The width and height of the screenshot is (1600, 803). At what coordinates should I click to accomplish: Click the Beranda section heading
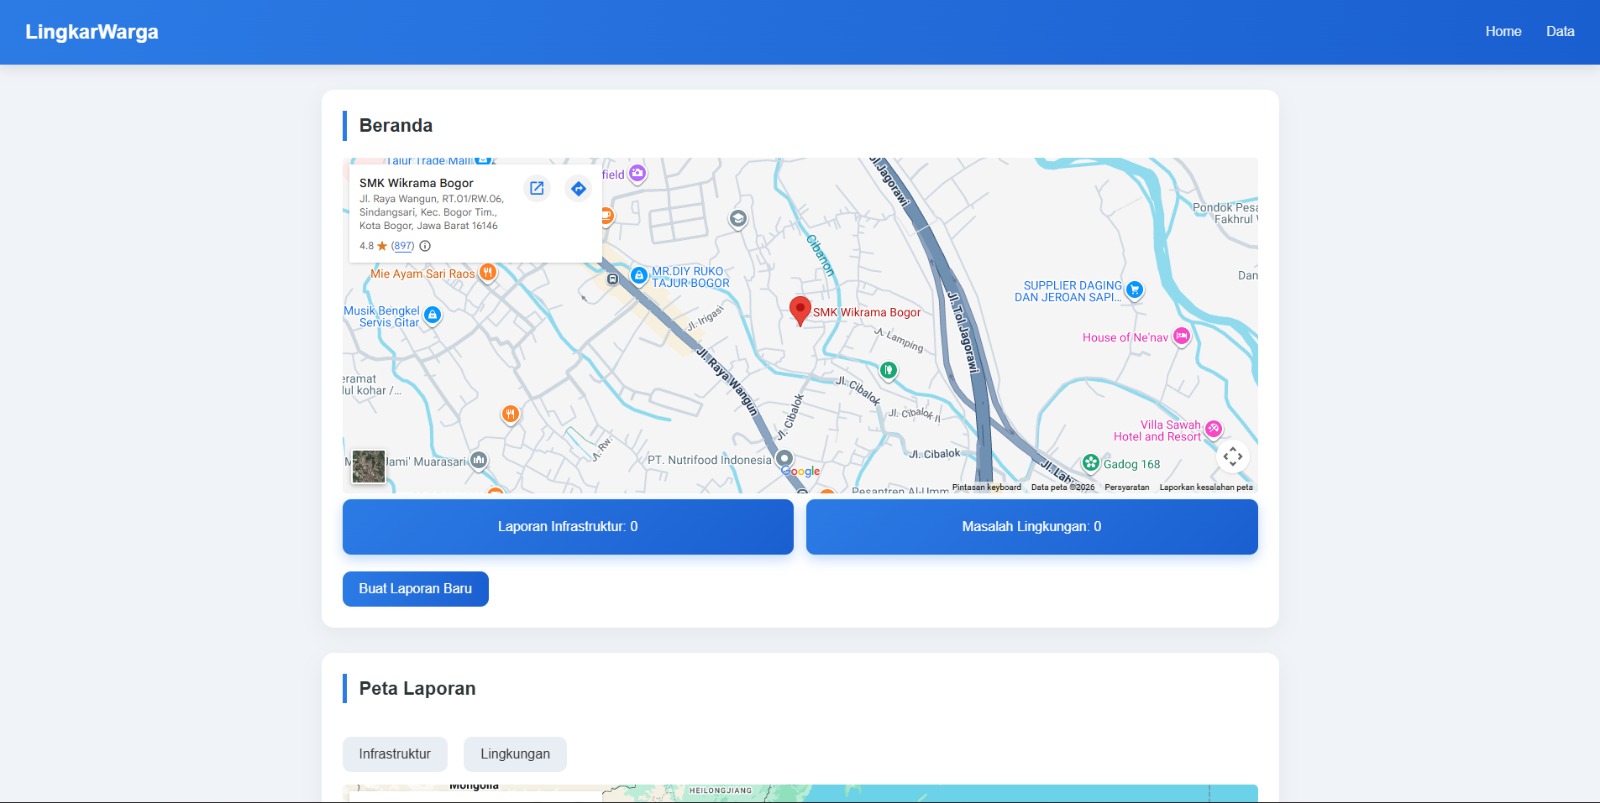coord(396,125)
